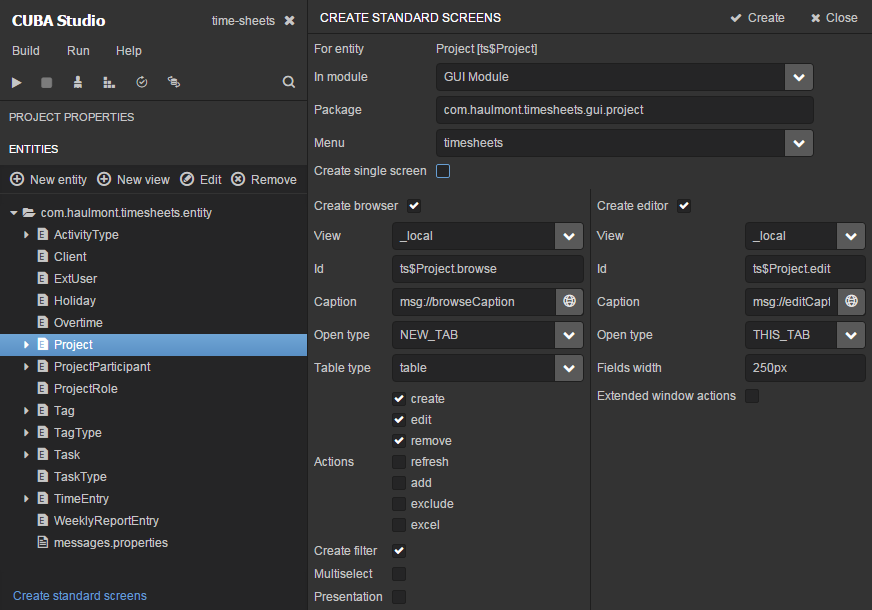Expand the Tag tree node
The width and height of the screenshot is (872, 610).
[x=26, y=410]
